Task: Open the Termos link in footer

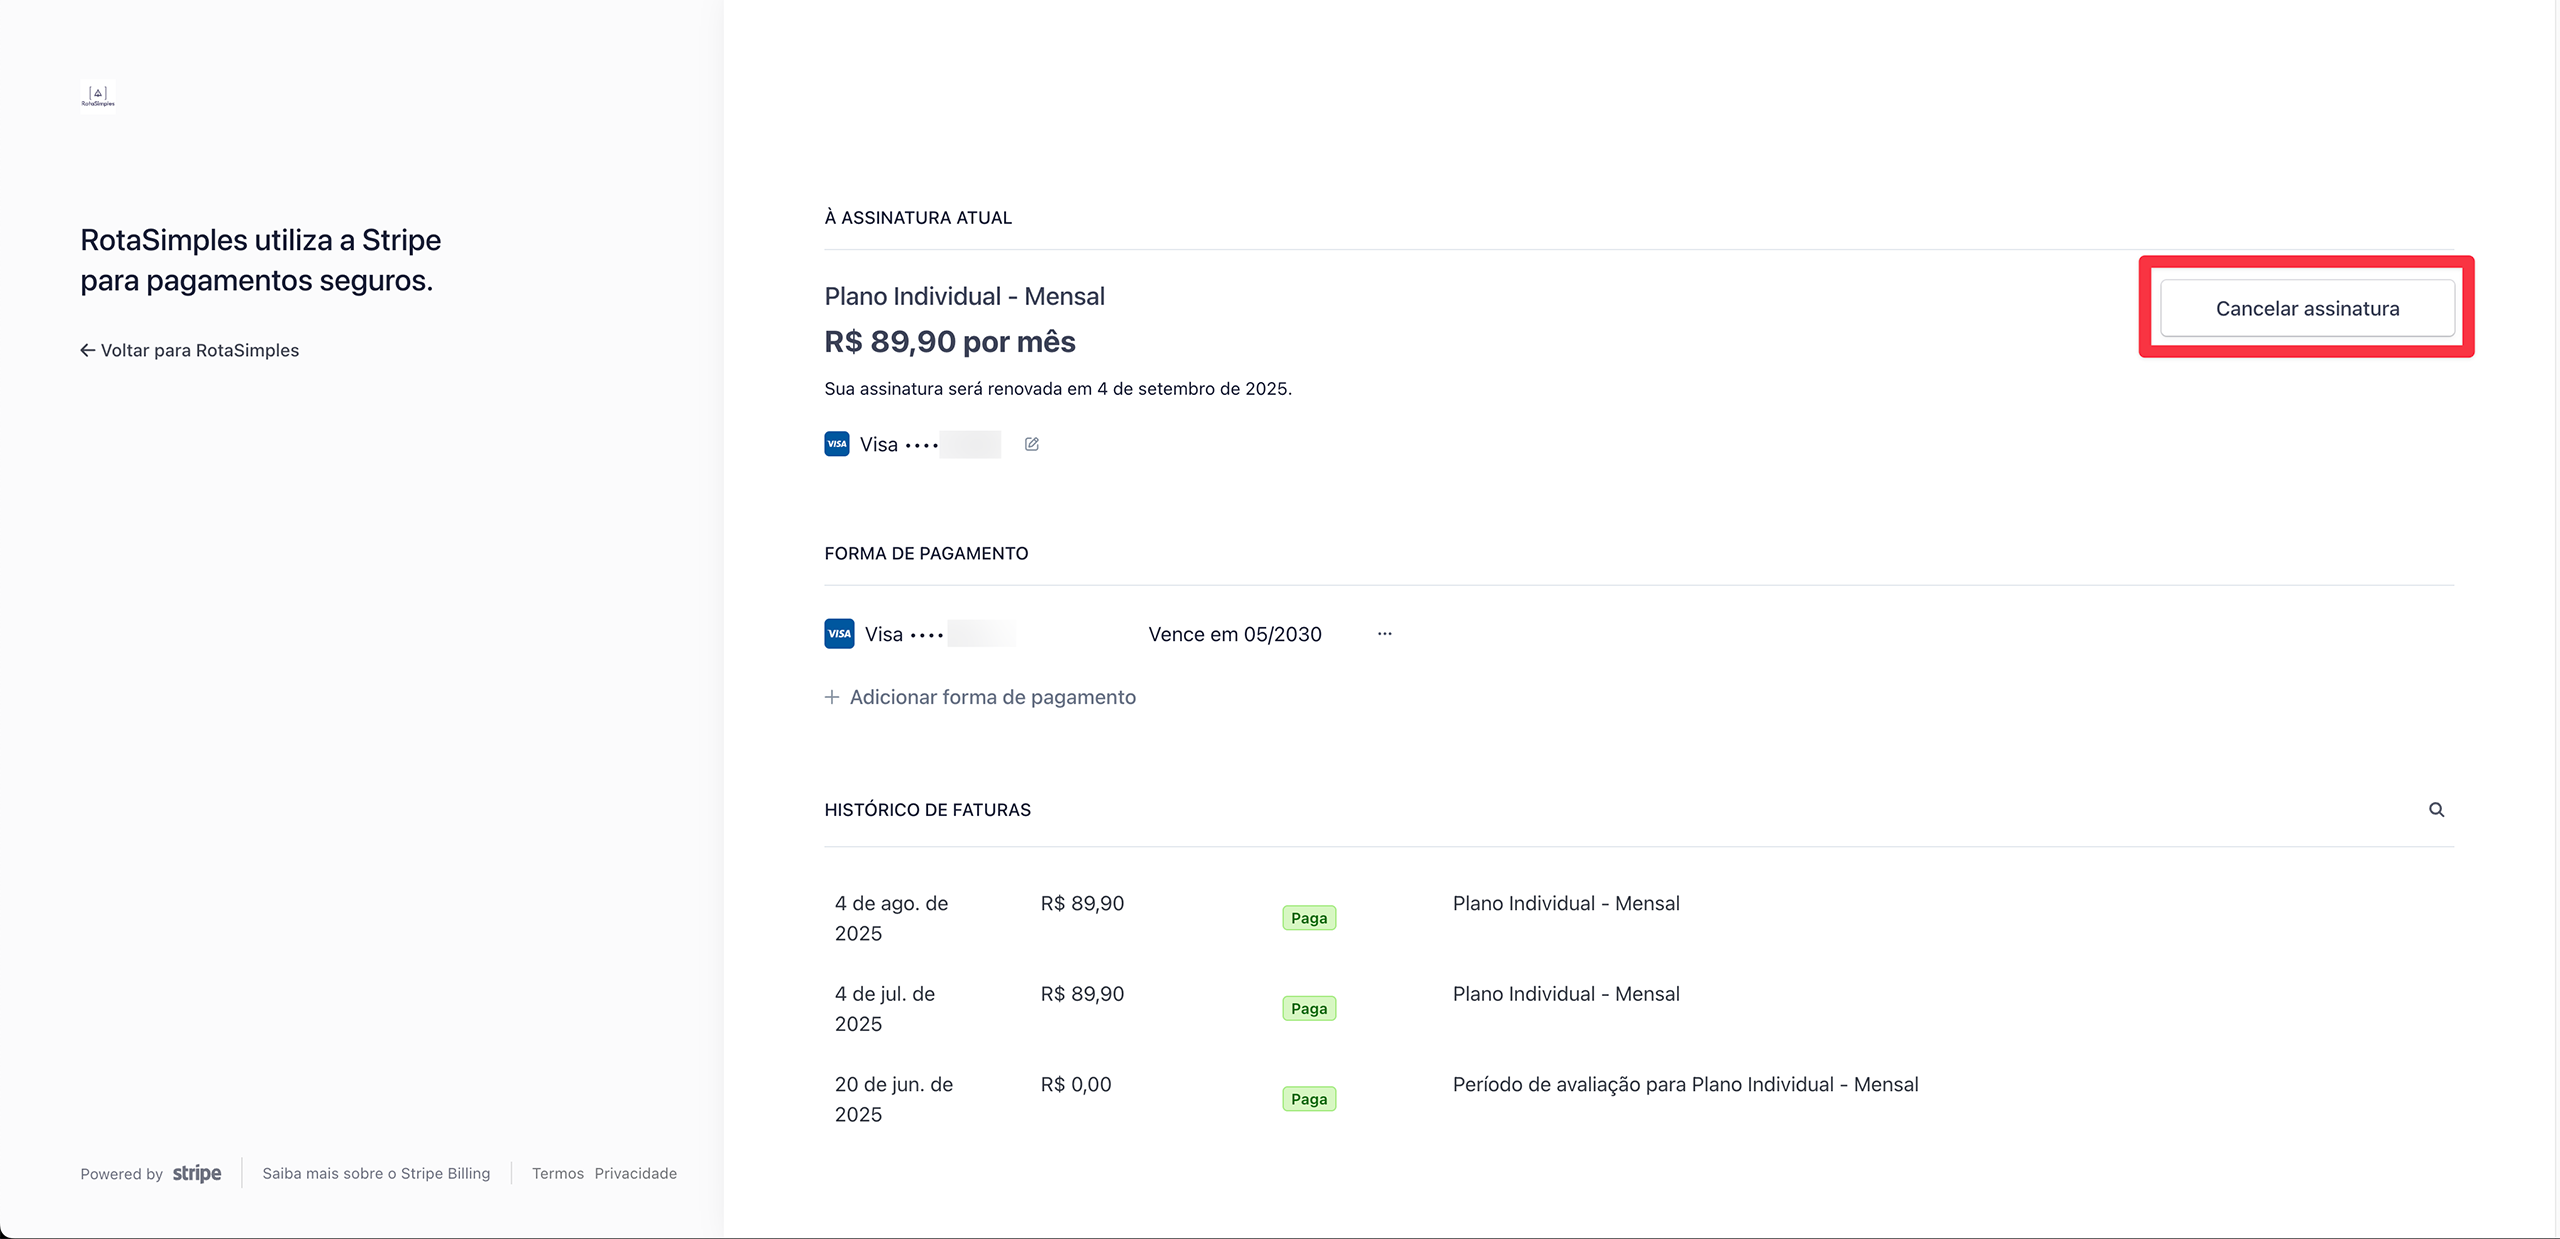Action: pos(558,1173)
